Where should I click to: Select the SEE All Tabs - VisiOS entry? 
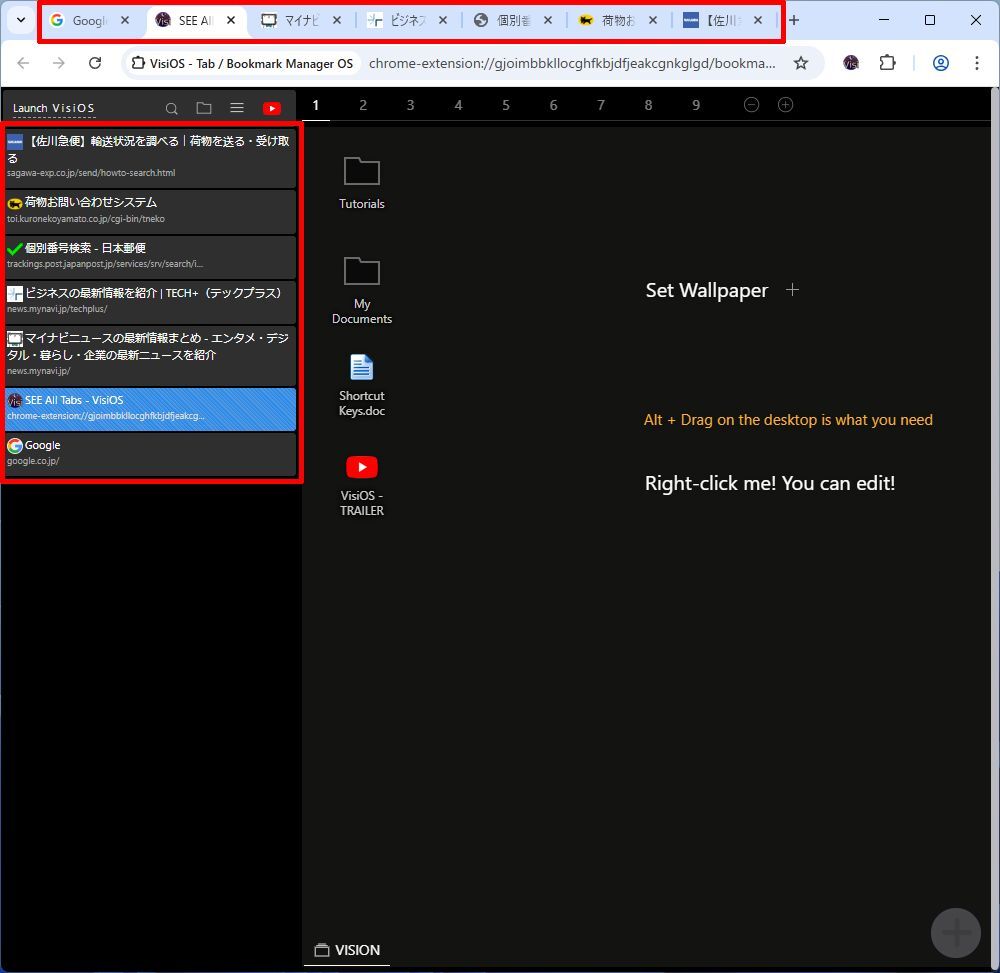tap(151, 409)
